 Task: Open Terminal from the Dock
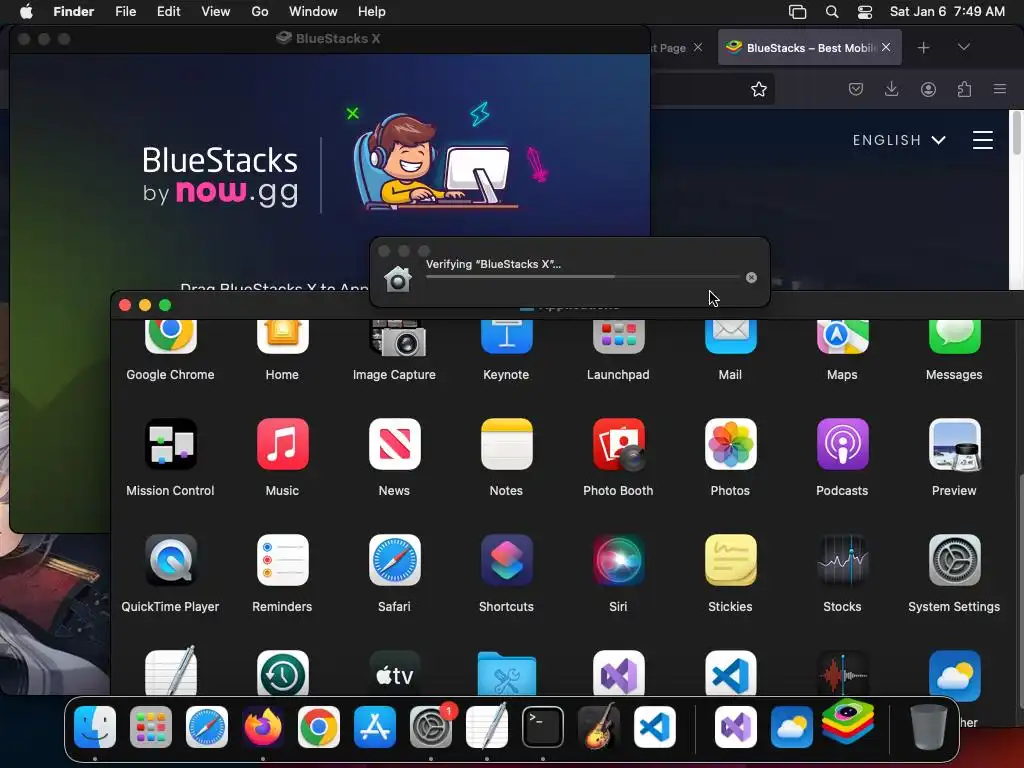coord(543,727)
